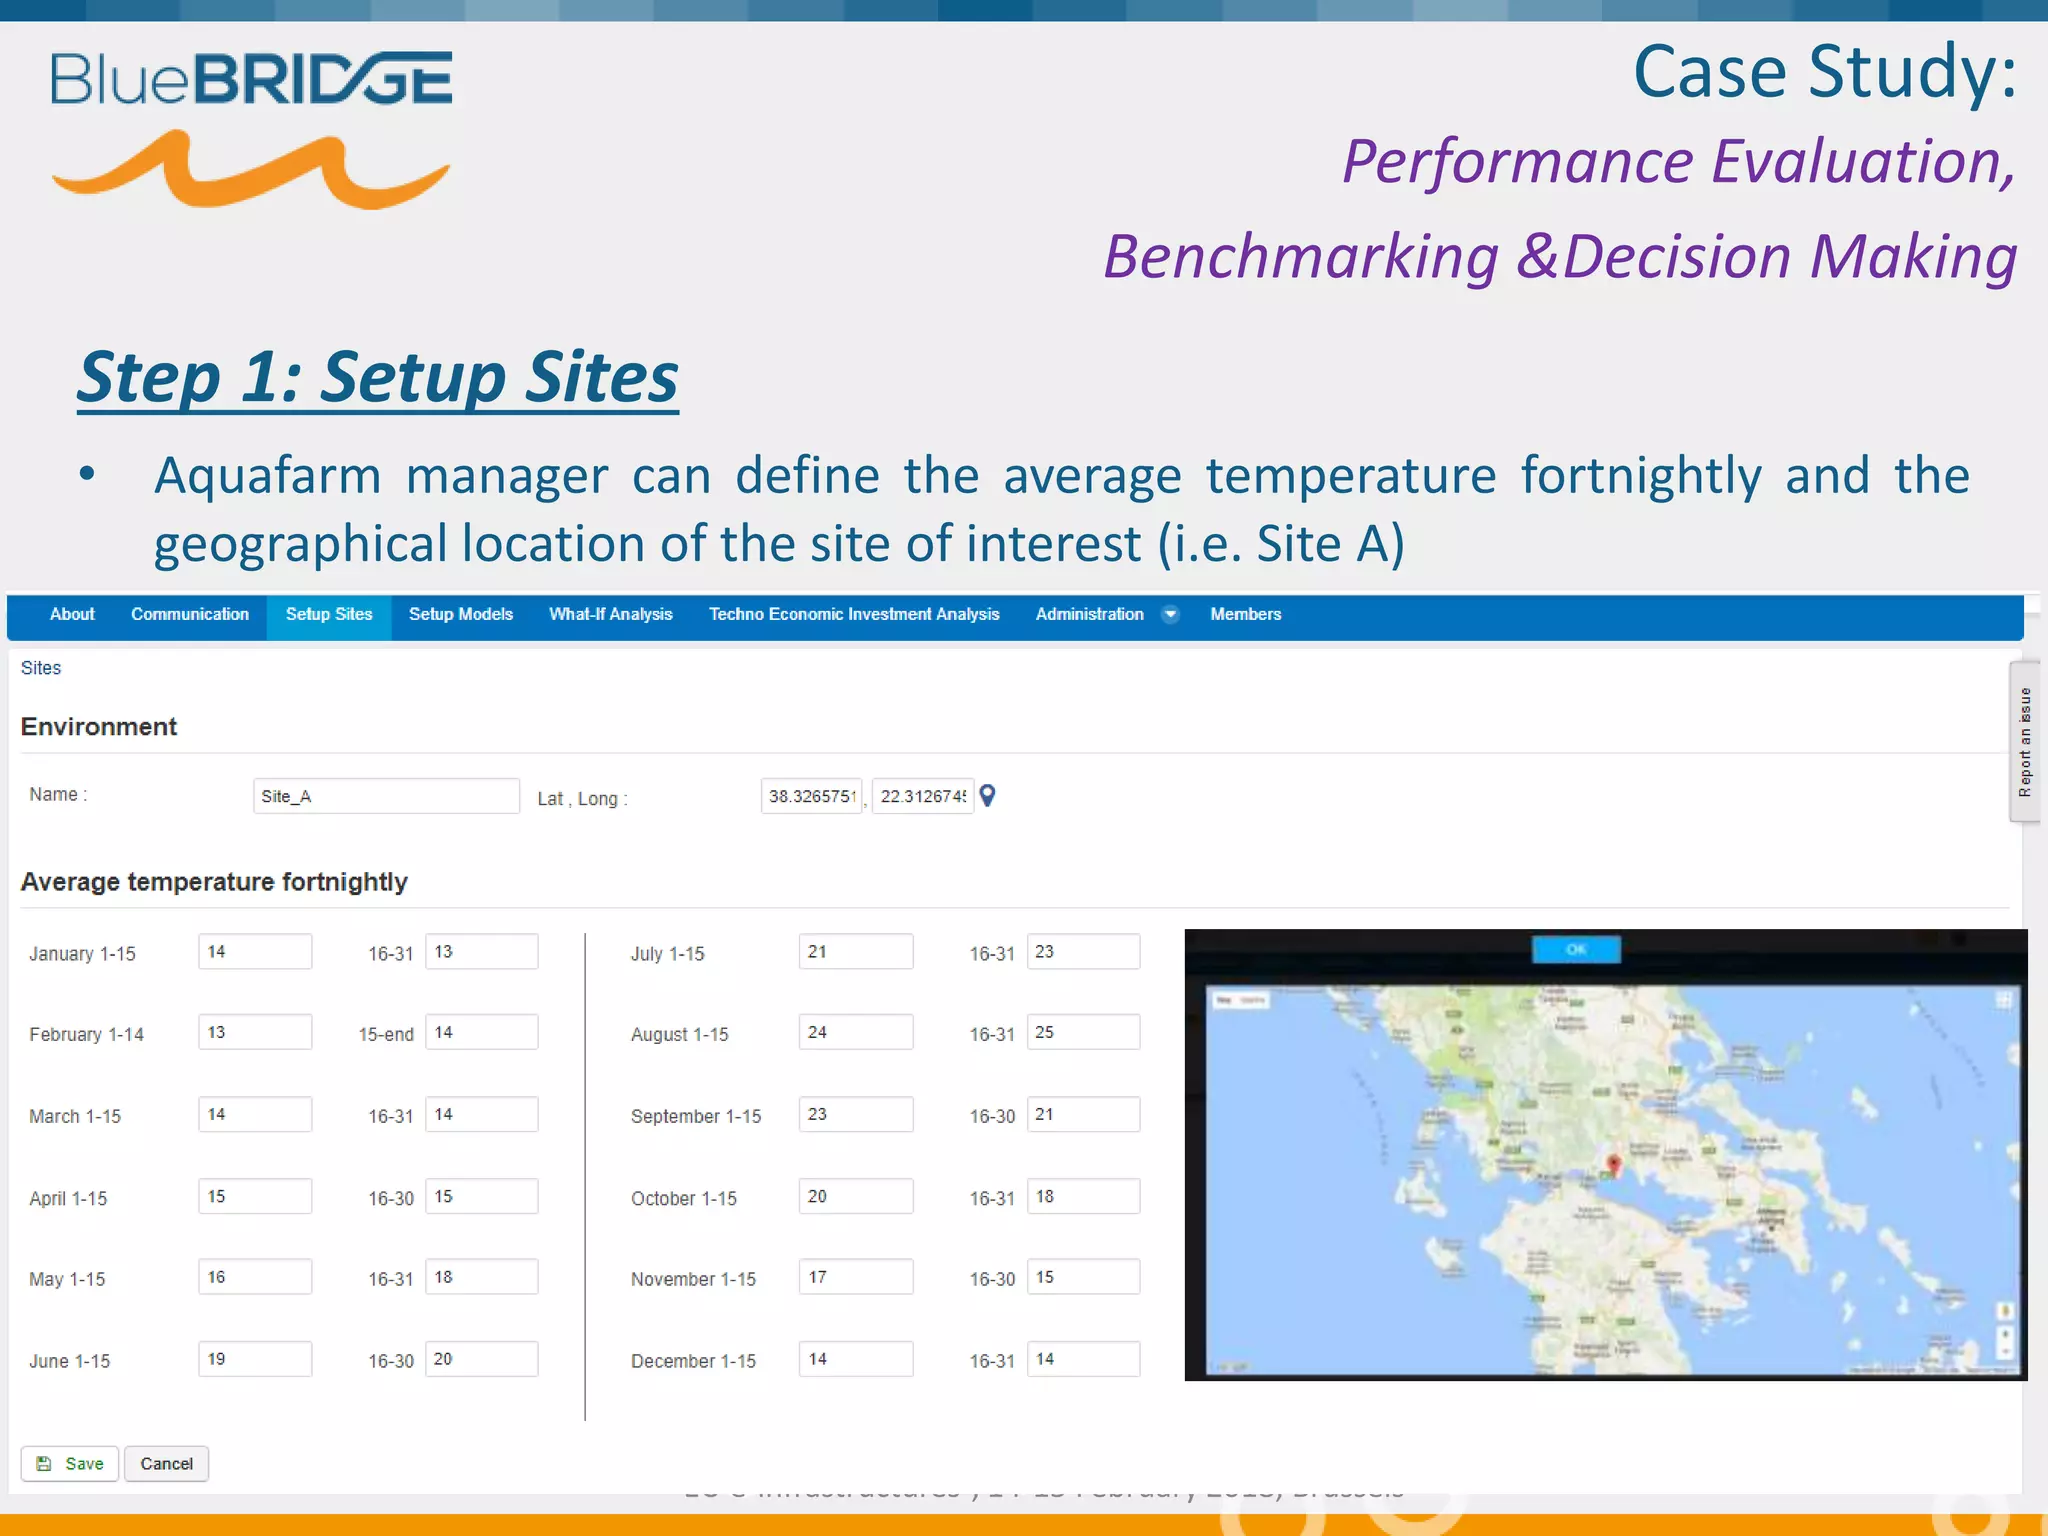Click the Sites breadcrumb link
The image size is (2048, 1536).
click(x=41, y=668)
